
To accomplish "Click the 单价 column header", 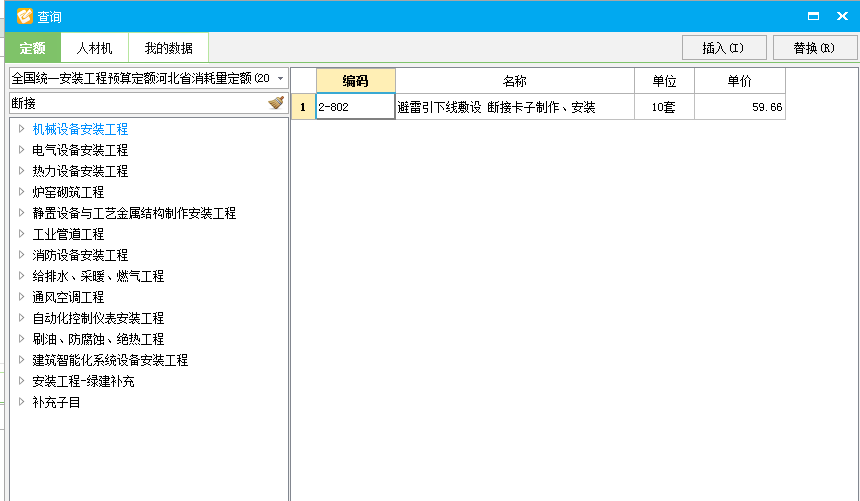I will tap(739, 81).
